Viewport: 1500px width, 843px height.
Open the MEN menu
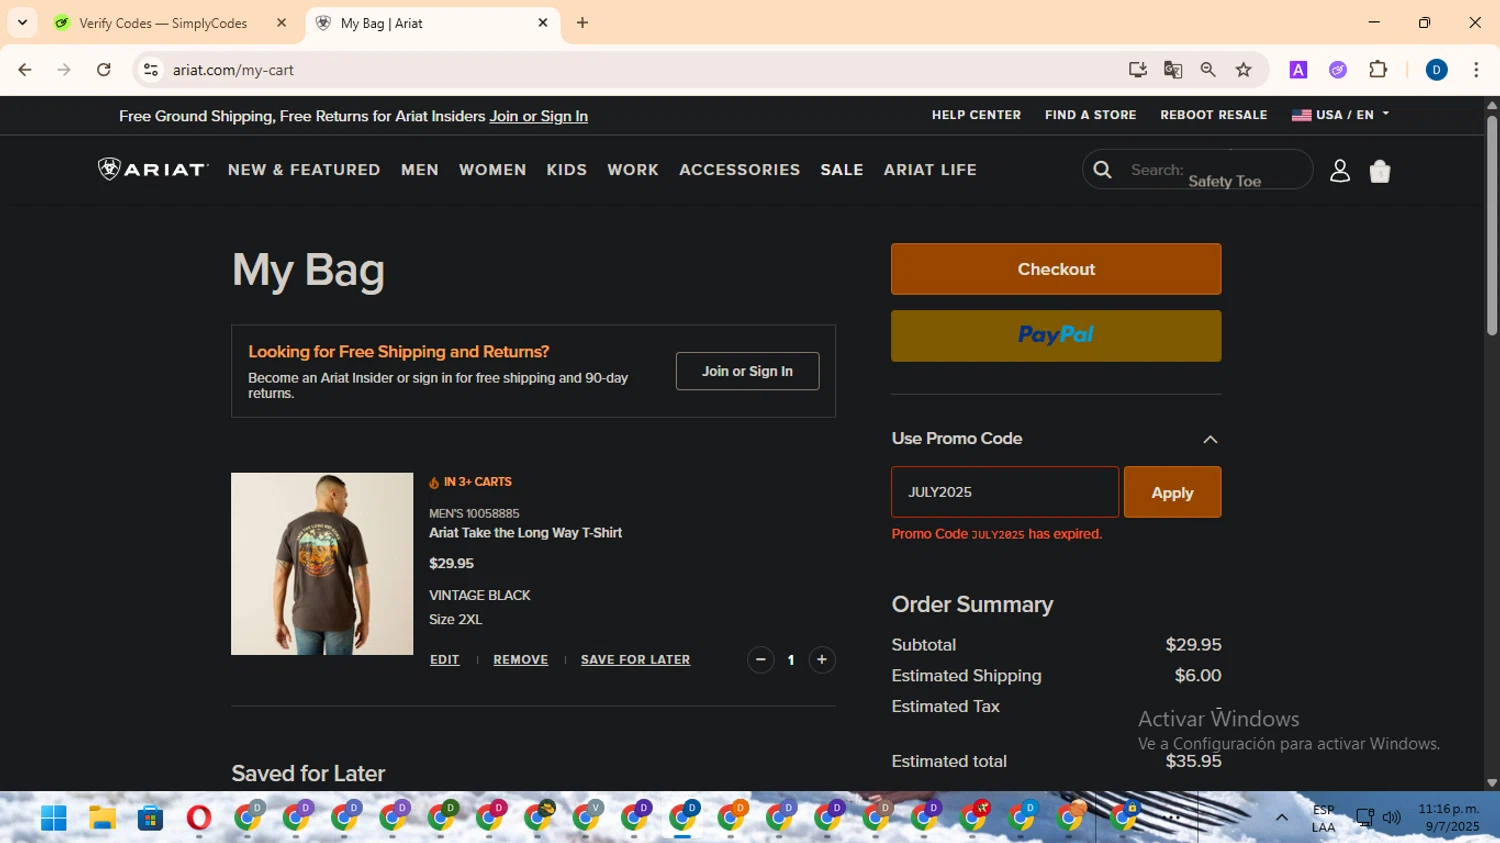click(x=420, y=170)
